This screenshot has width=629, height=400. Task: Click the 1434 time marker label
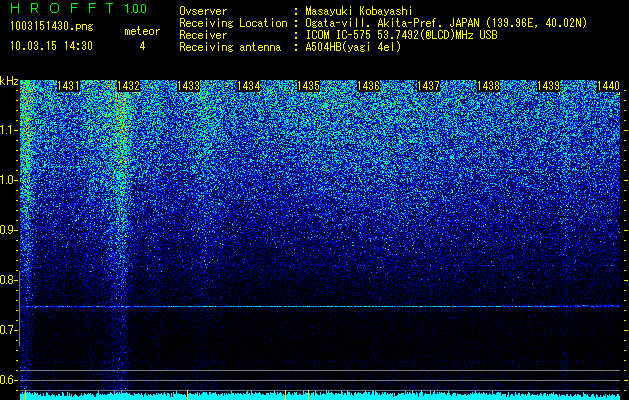pyautogui.click(x=249, y=86)
